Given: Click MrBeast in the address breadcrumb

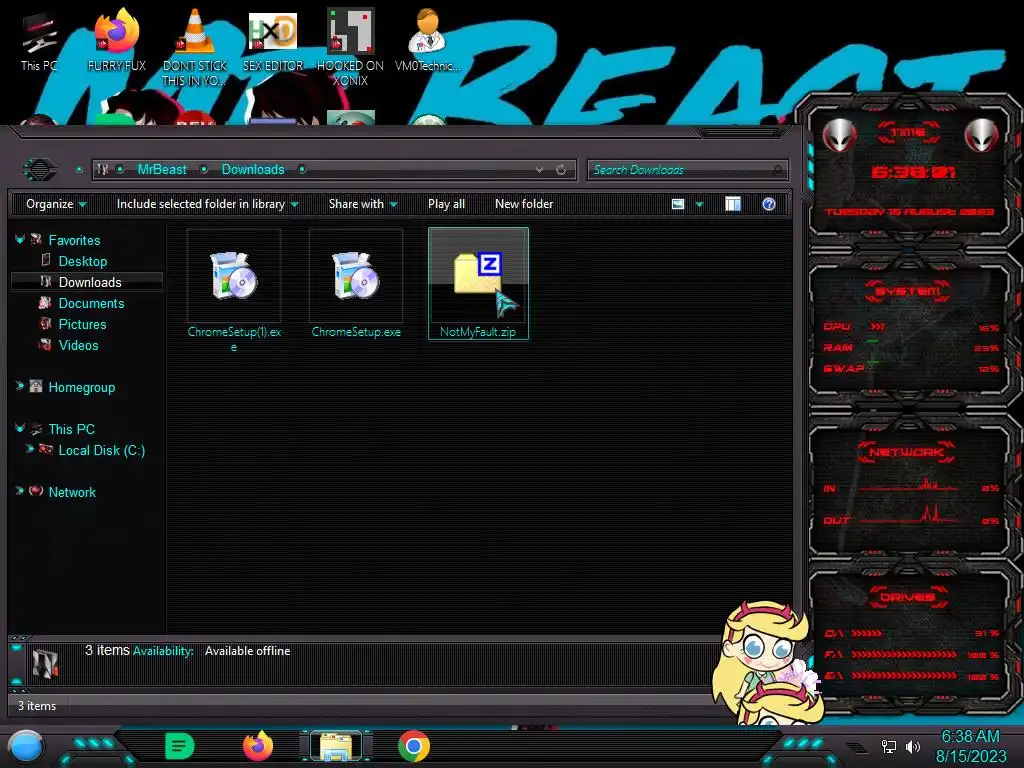Looking at the screenshot, I should (162, 170).
